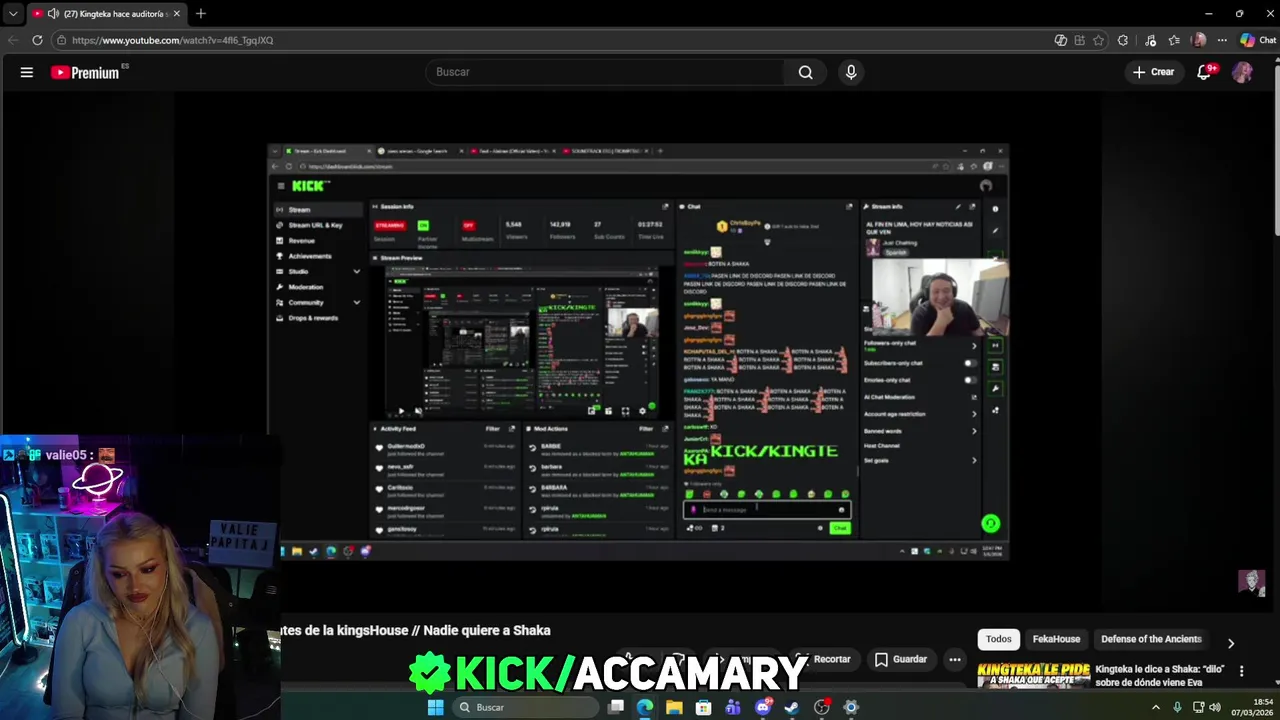Select the Defense of the Ancients chip
Screen dimensions: 1280x720
coord(1151,639)
